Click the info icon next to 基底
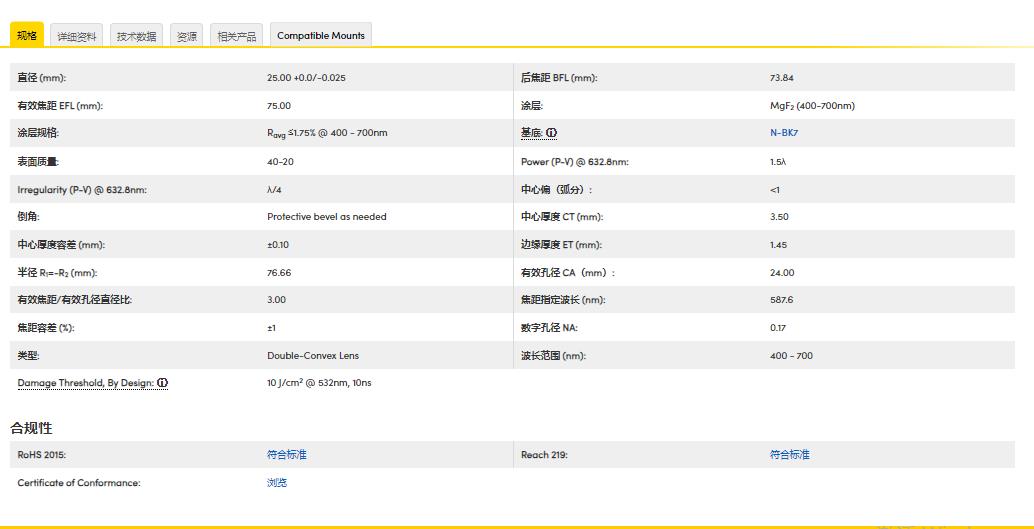This screenshot has height=529, width=1034. pos(551,133)
